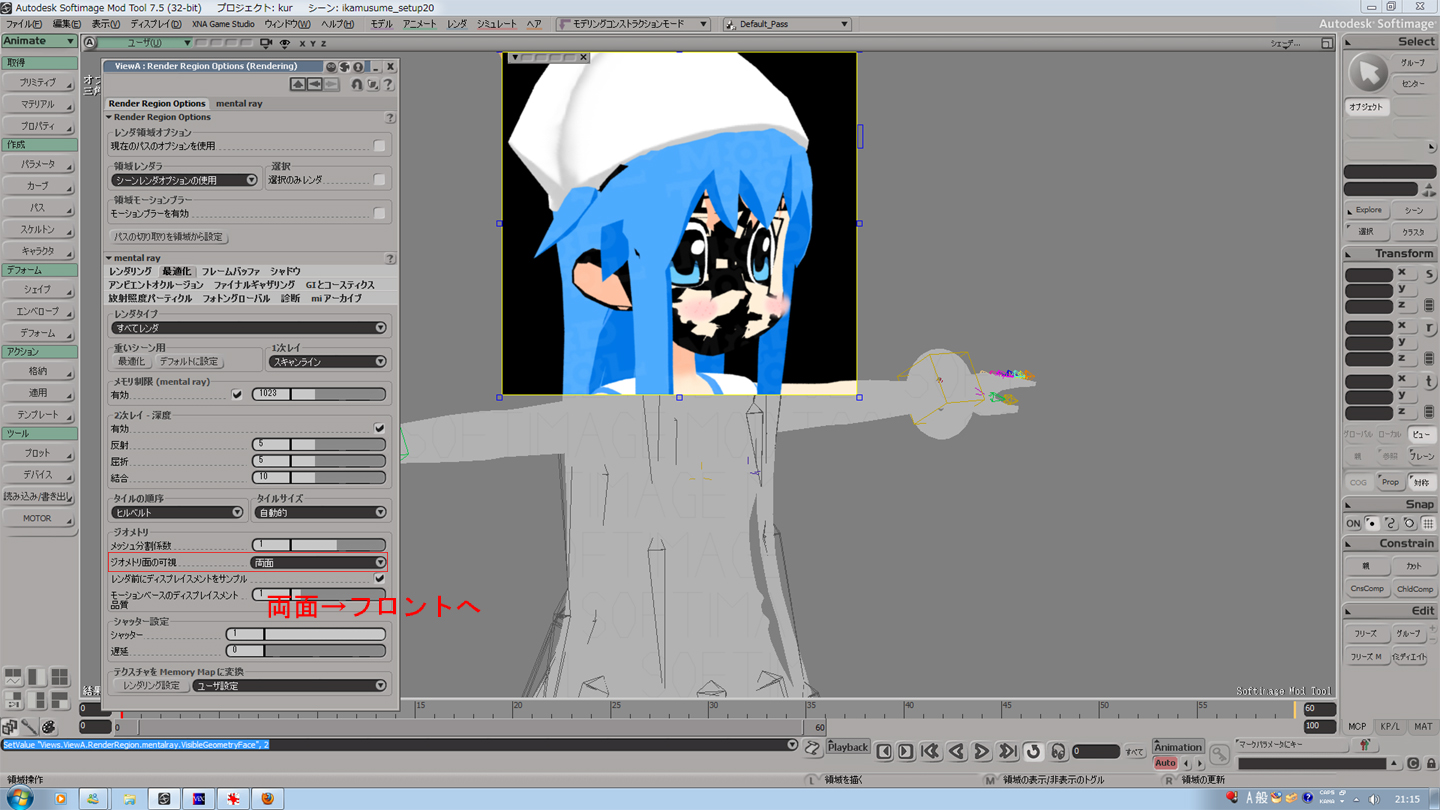The height and width of the screenshot is (810, 1440).
Task: Click the grid snap icon
Action: [x=1428, y=523]
